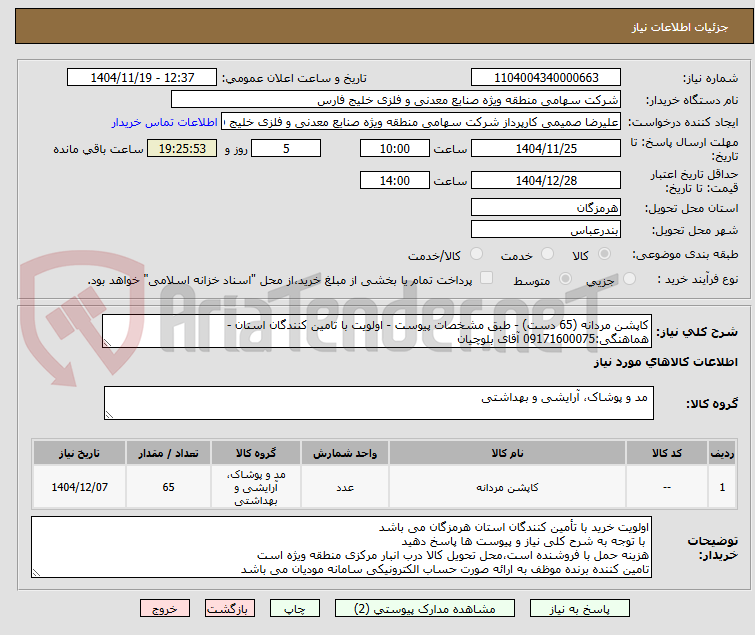Viewport: 755px width, 635px height.
Task: Click the request creator field علیرضا صمیمی
Action: pos(421,122)
